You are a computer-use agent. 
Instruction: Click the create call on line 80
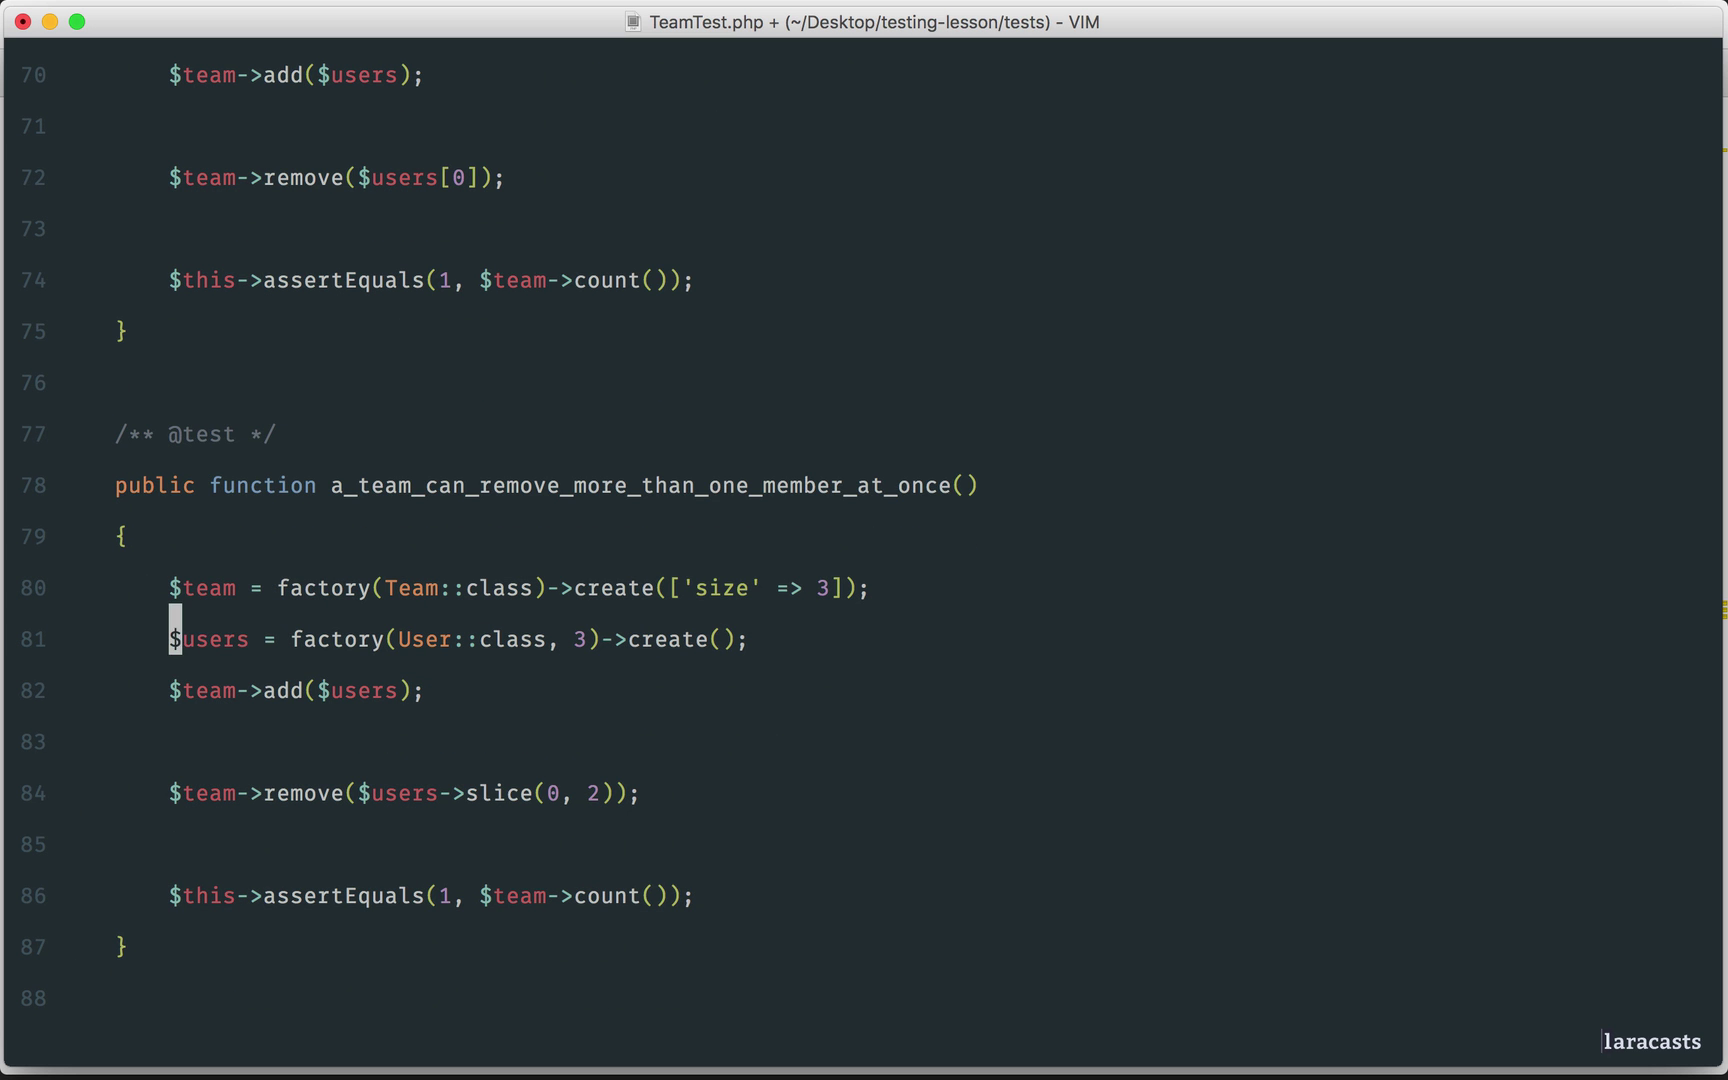(614, 588)
